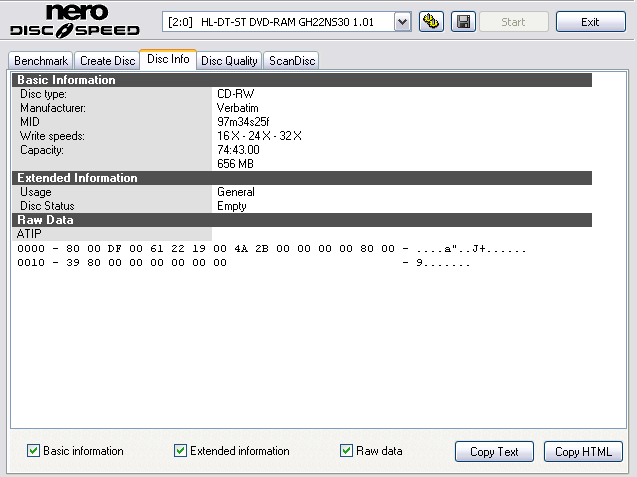Expand the HL-DT-ST DVD-RAM drive dropdown
Screen dimensions: 637x477
(x=401, y=22)
